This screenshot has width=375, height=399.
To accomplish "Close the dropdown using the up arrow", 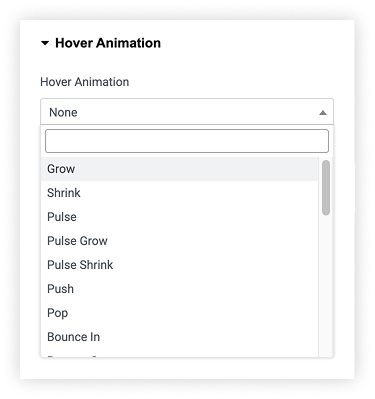I will point(323,113).
